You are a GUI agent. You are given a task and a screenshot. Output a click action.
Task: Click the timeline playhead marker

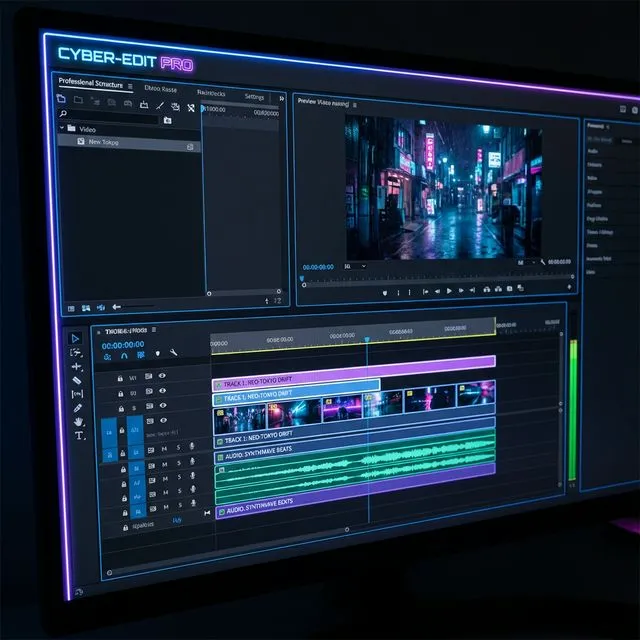click(x=367, y=340)
